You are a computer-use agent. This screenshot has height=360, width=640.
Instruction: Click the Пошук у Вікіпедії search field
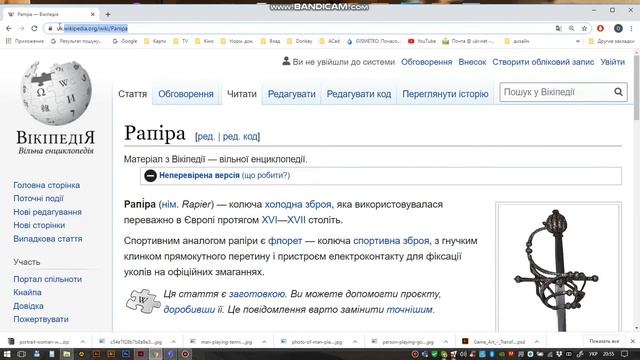pos(557,92)
